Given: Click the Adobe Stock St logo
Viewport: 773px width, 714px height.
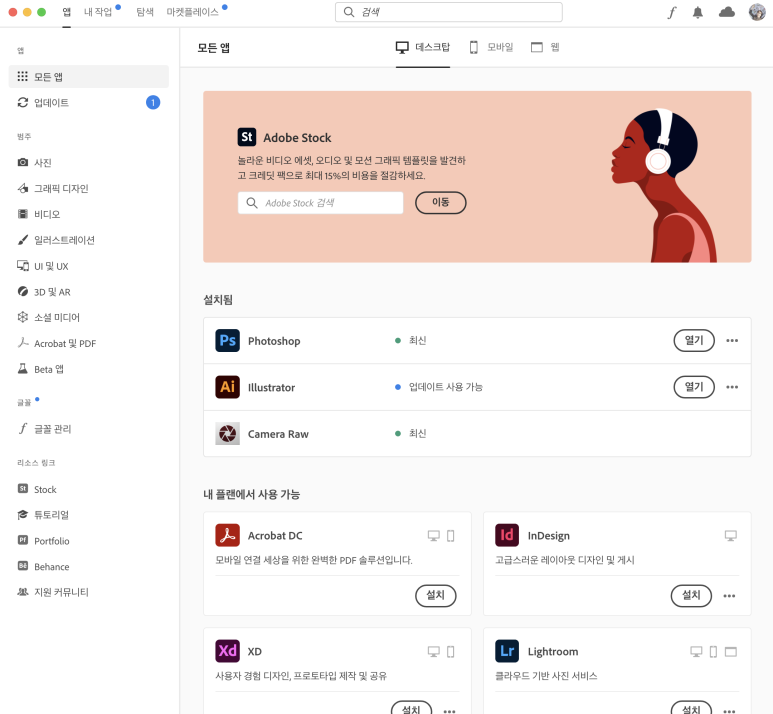Looking at the screenshot, I should click(246, 137).
